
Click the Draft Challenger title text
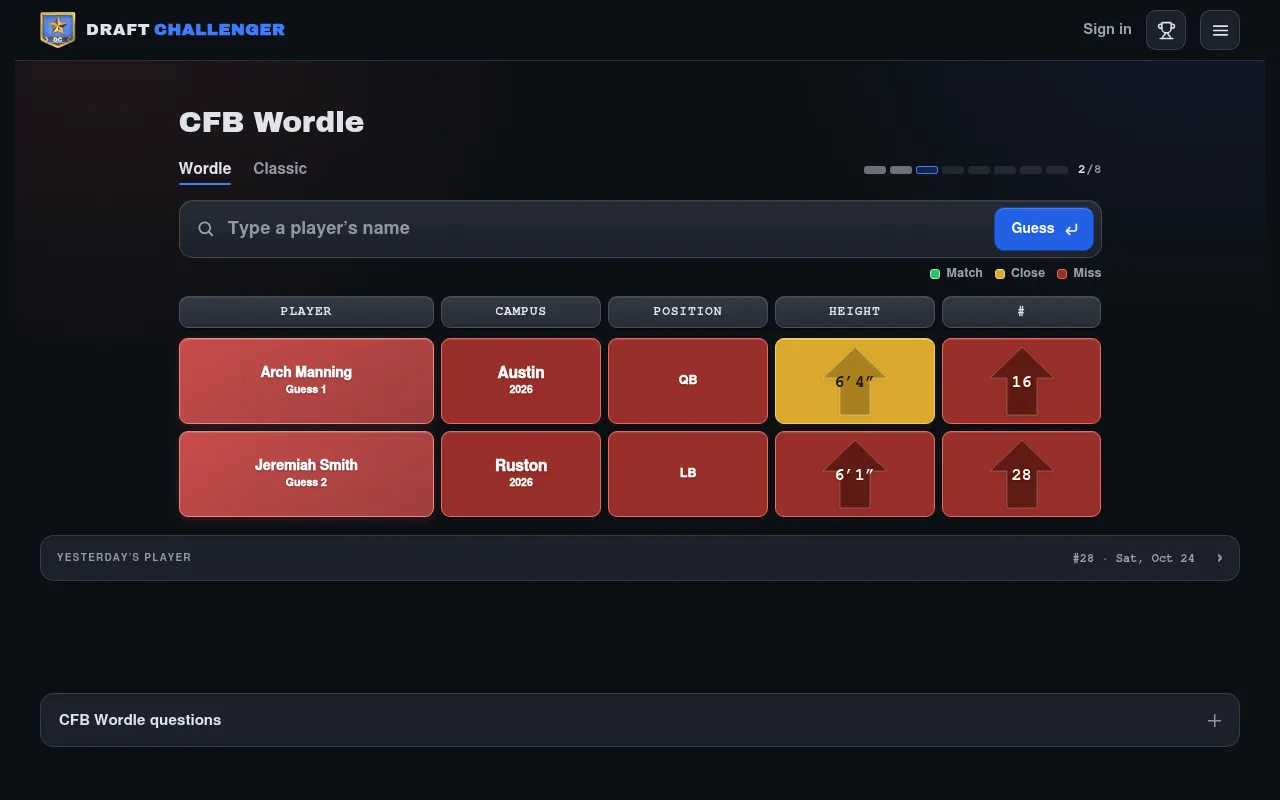tap(186, 30)
